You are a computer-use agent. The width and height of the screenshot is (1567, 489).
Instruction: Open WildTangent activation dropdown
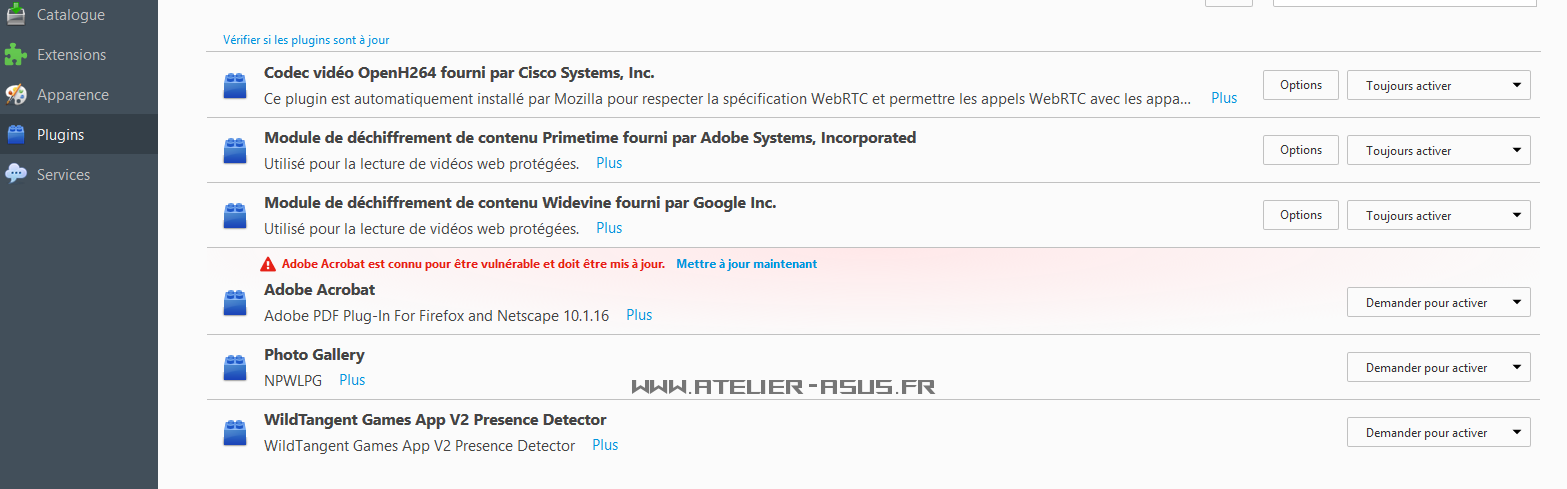point(1438,433)
